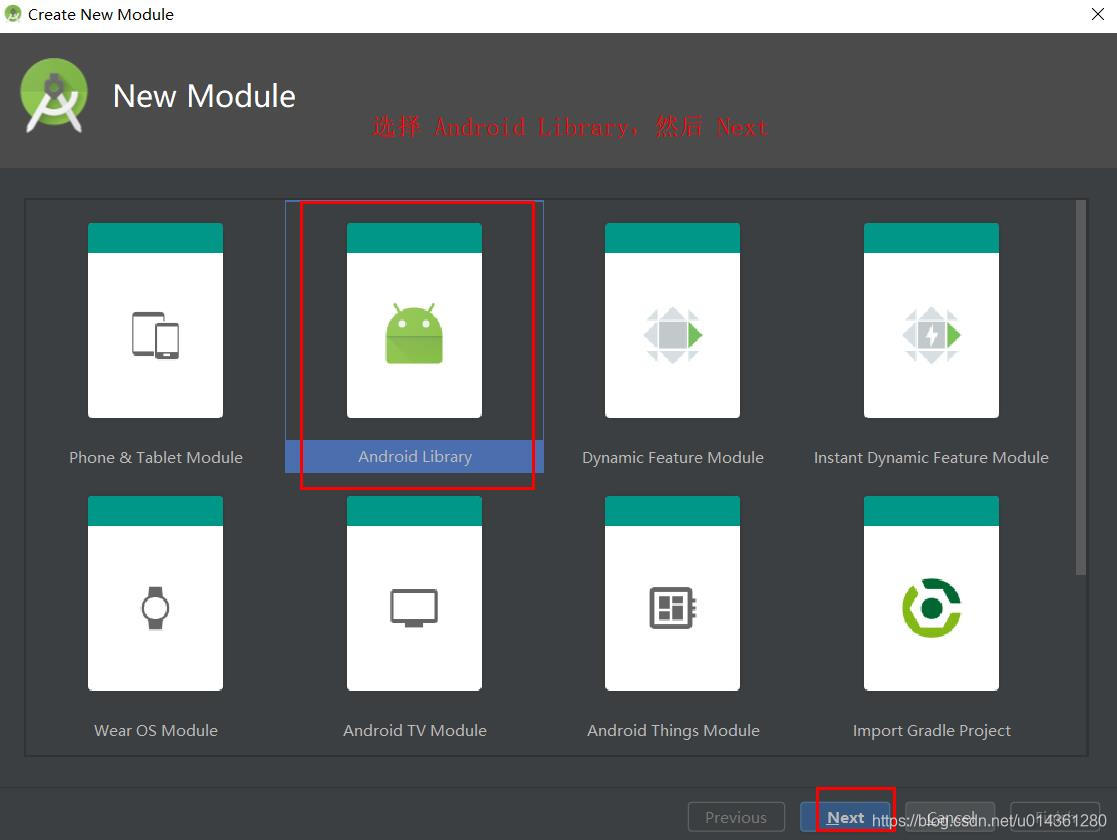Image resolution: width=1117 pixels, height=840 pixels.
Task: Pick the Android TV Module icon
Action: [414, 608]
